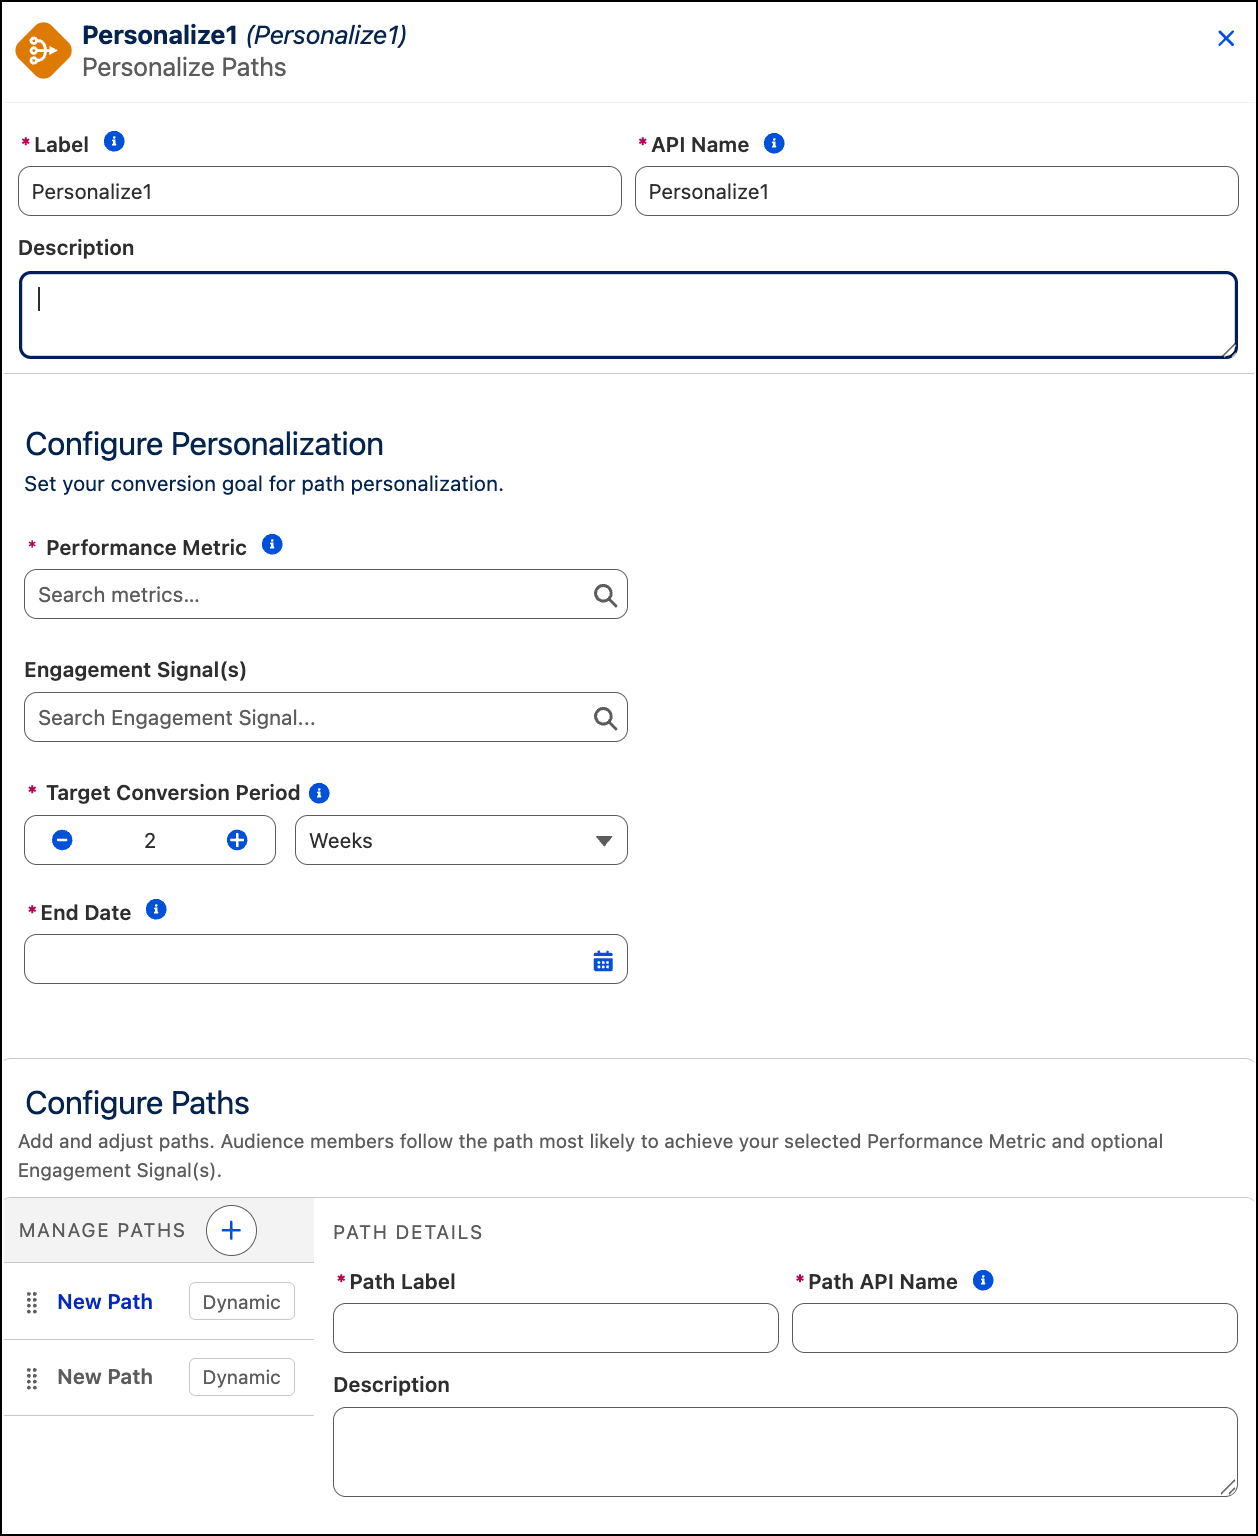Decrease the Target Conversion Period value
The width and height of the screenshot is (1258, 1536).
[x=62, y=840]
